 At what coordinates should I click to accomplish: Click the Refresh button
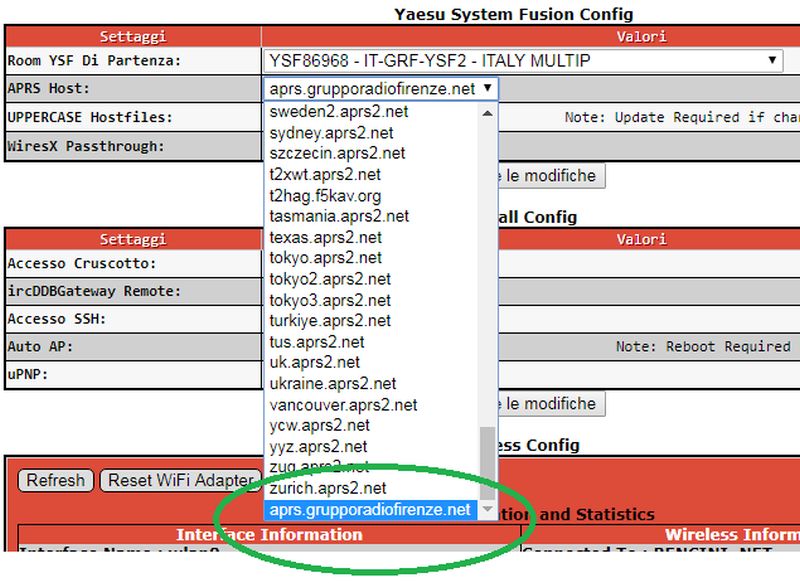[x=56, y=480]
